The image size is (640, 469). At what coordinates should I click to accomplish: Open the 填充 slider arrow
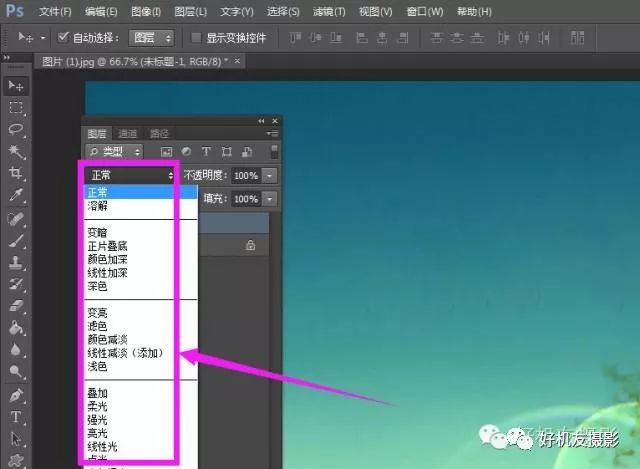[269, 199]
